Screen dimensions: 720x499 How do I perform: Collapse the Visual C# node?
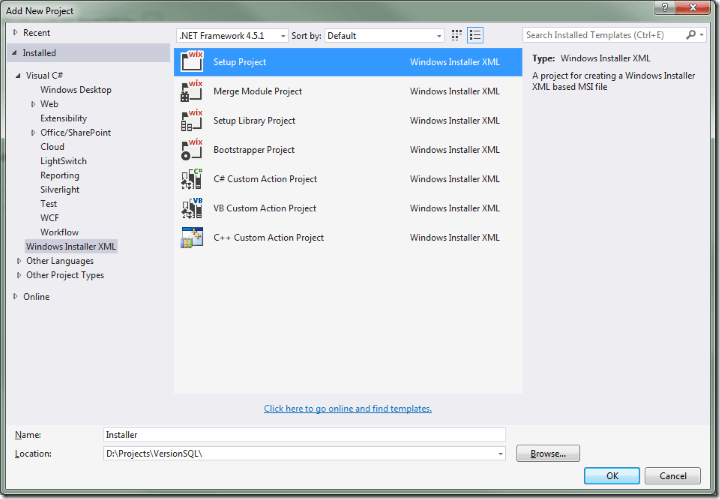pyautogui.click(x=18, y=76)
